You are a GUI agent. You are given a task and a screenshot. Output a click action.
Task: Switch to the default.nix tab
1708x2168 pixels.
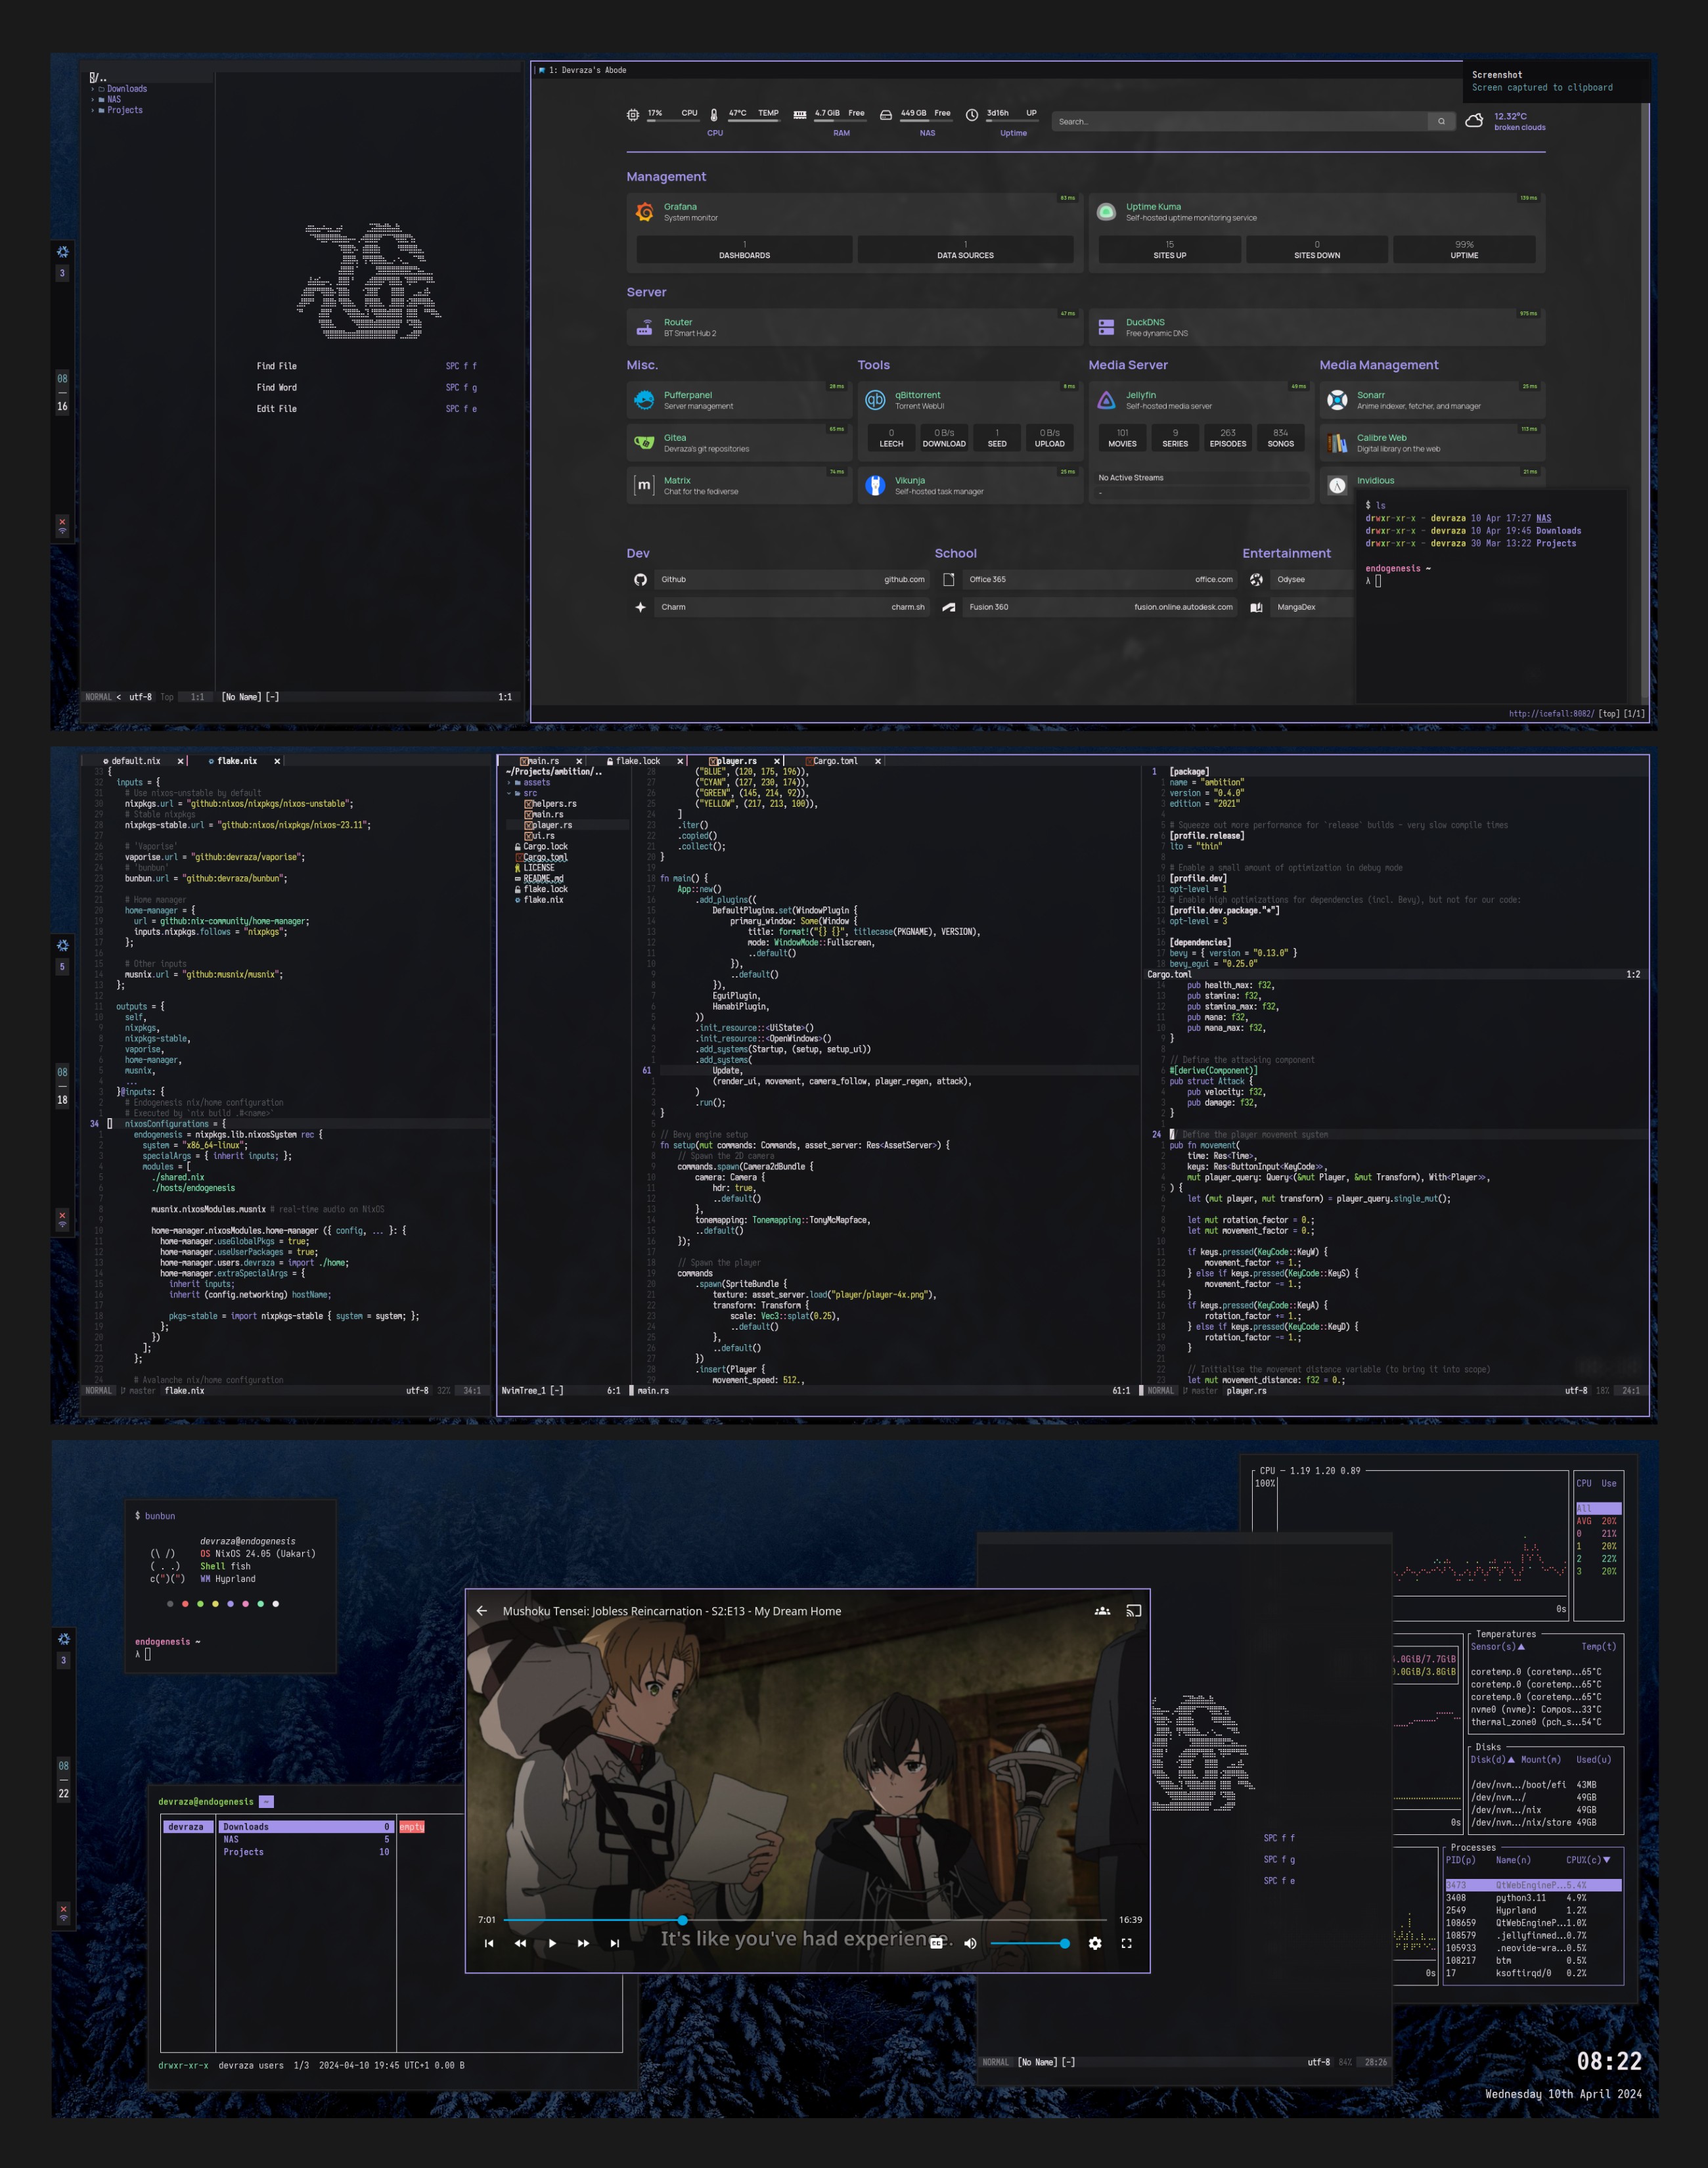134,761
